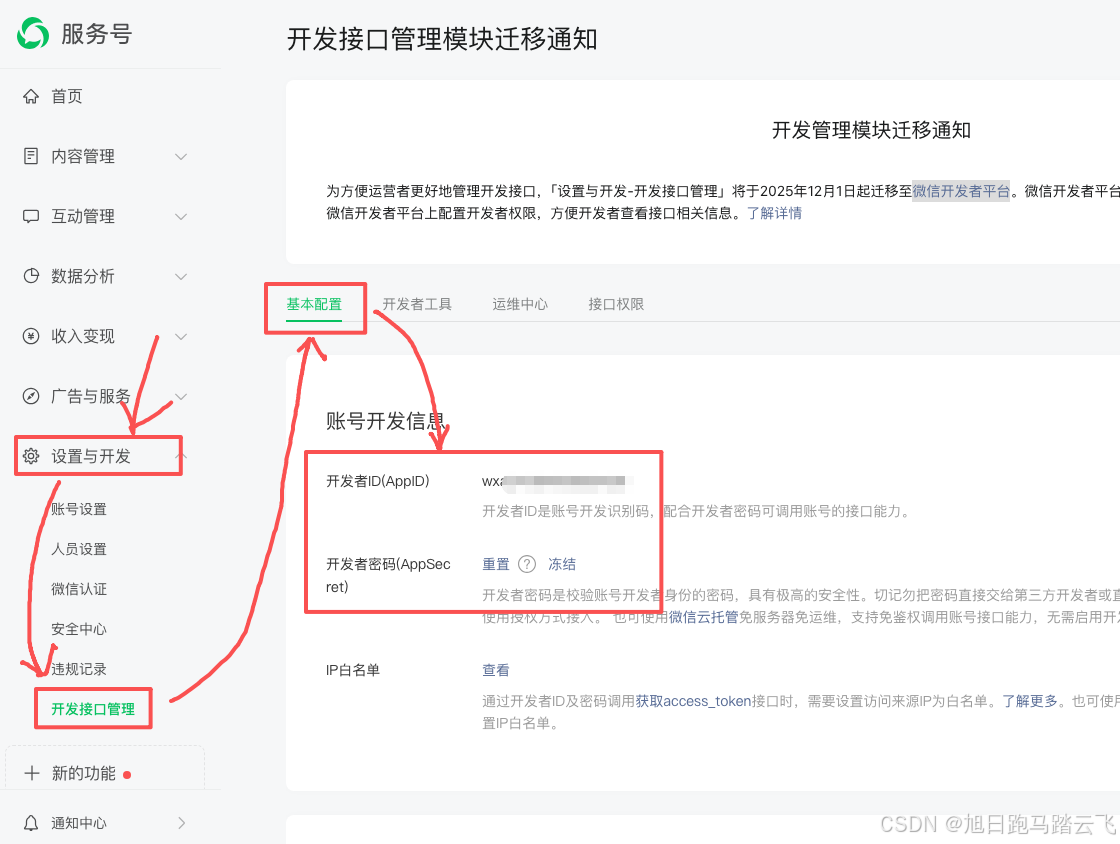Click the 广告与服务 compass icon

pyautogui.click(x=31, y=396)
